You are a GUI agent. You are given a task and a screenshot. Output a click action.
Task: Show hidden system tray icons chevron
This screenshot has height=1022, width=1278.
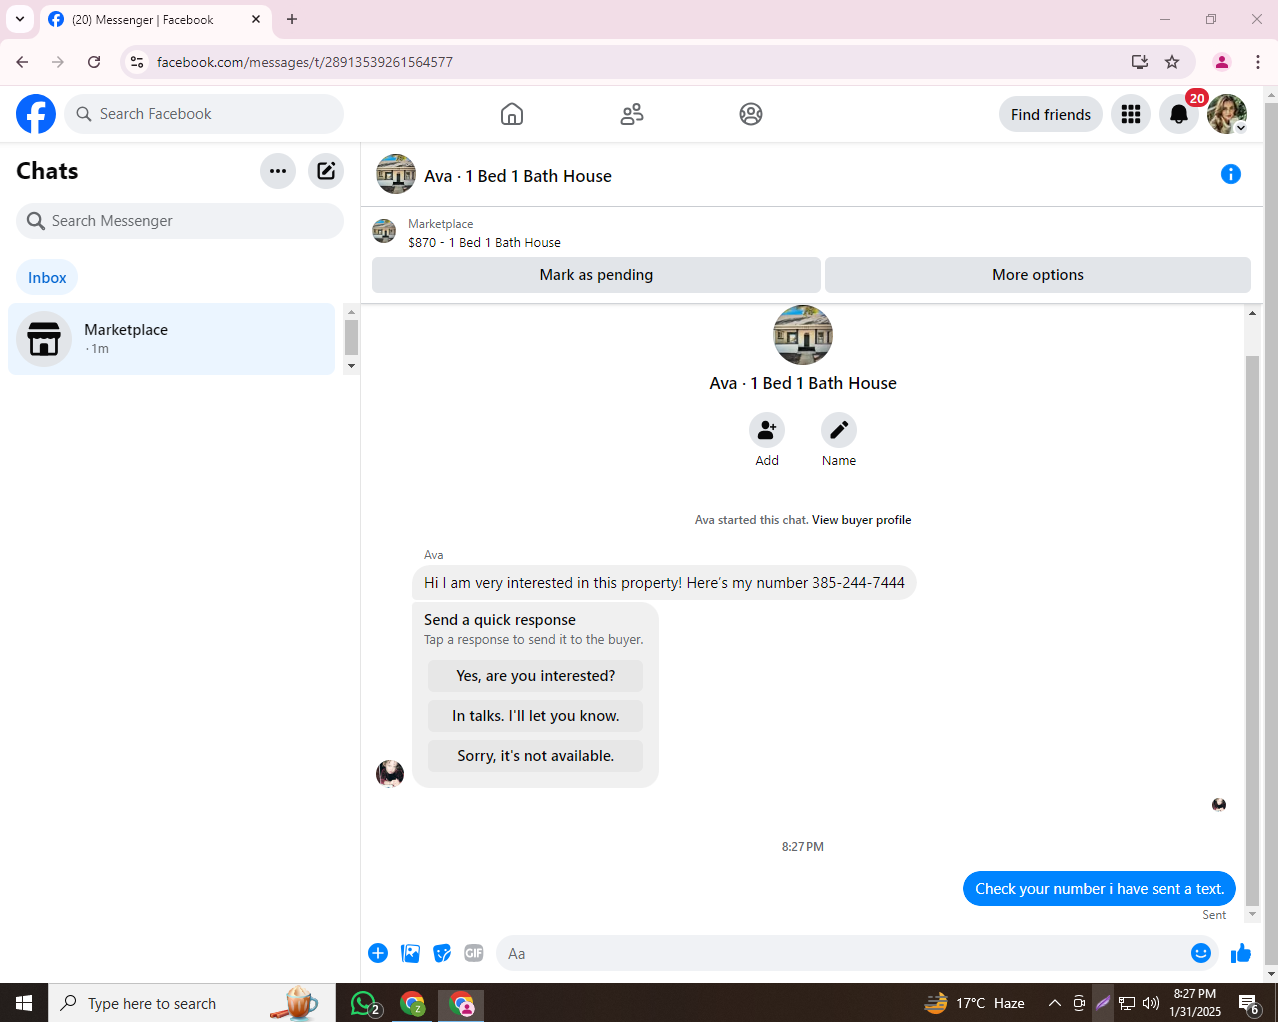[x=1055, y=1003]
